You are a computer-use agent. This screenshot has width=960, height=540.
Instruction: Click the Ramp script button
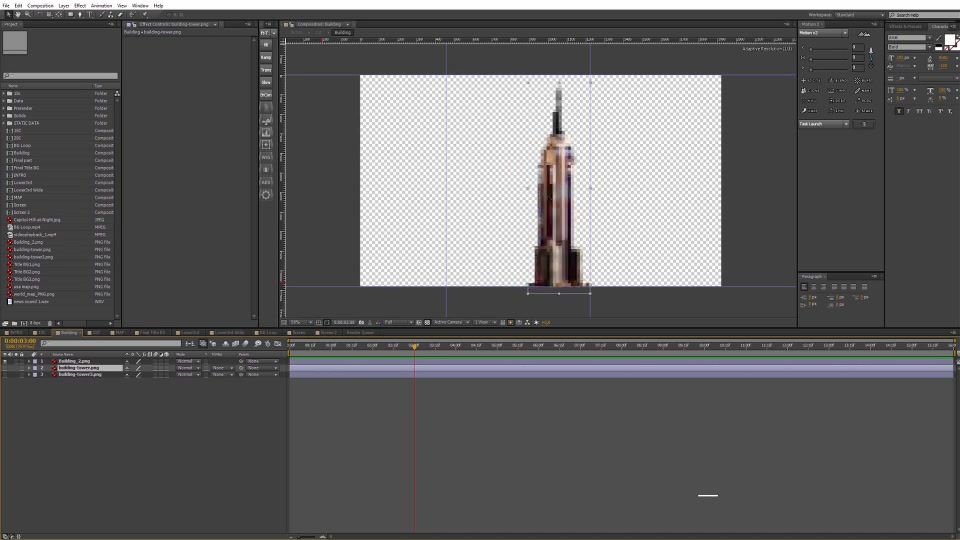click(266, 57)
